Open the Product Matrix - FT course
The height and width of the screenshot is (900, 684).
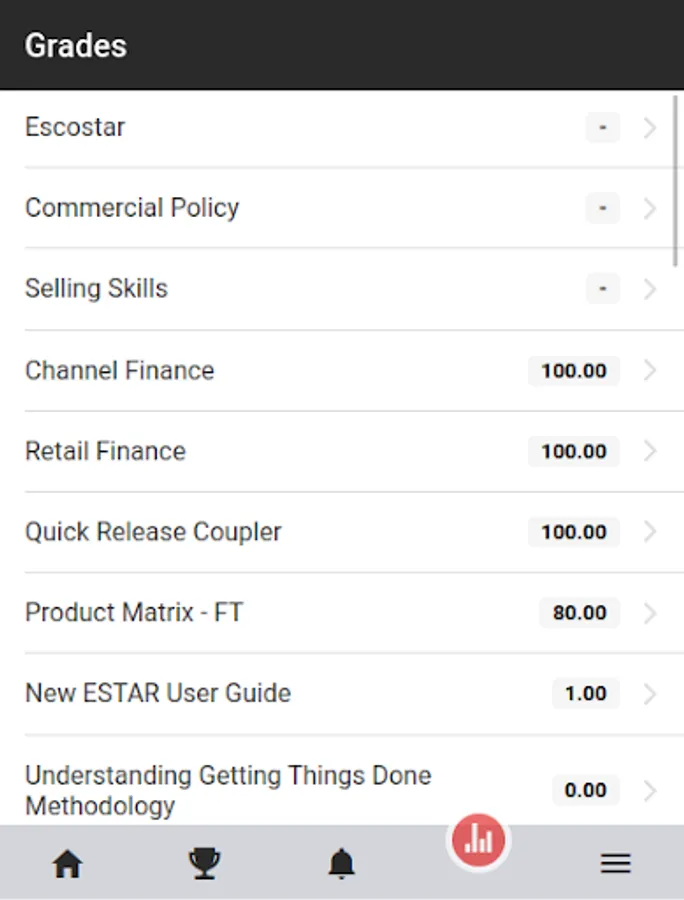[134, 613]
